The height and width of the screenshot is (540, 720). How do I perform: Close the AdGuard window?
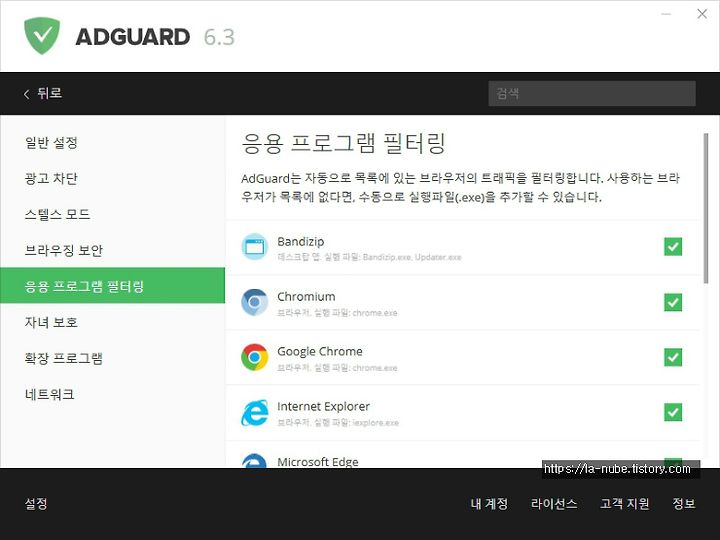pyautogui.click(x=702, y=14)
